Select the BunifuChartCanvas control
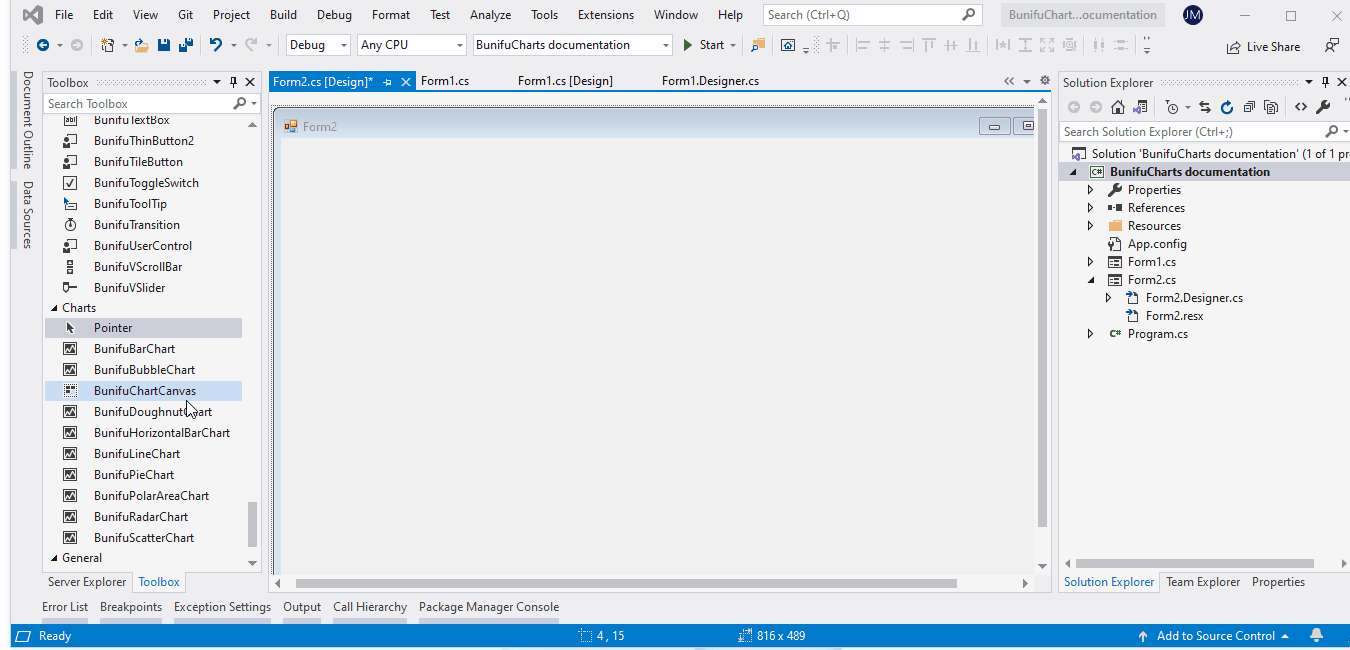Screen dimensions: 1350x650 tap(144, 391)
